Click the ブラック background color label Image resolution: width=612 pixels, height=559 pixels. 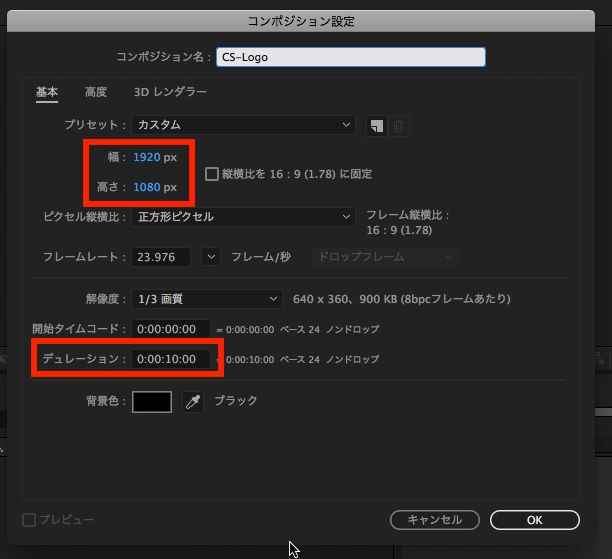point(236,401)
